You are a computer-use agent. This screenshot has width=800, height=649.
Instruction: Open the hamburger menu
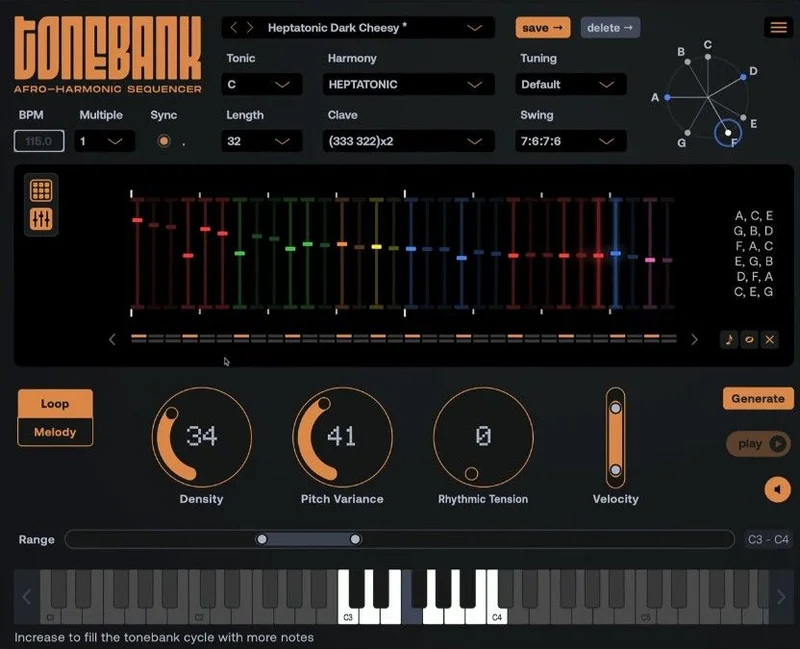(779, 27)
